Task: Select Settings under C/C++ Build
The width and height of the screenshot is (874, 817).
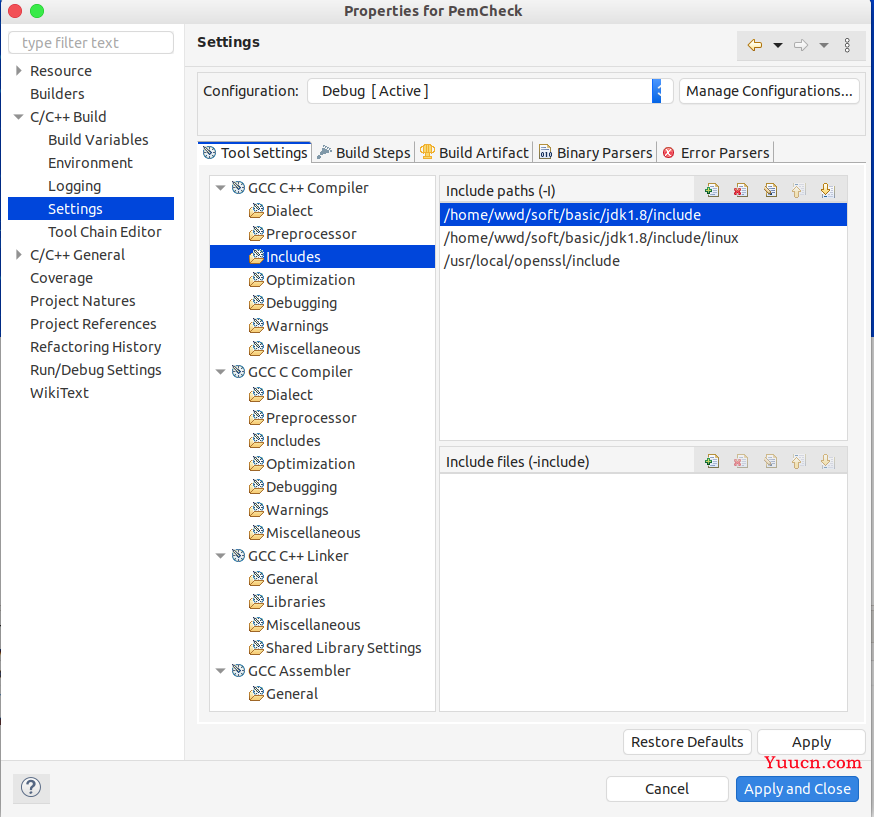Action: (91, 209)
